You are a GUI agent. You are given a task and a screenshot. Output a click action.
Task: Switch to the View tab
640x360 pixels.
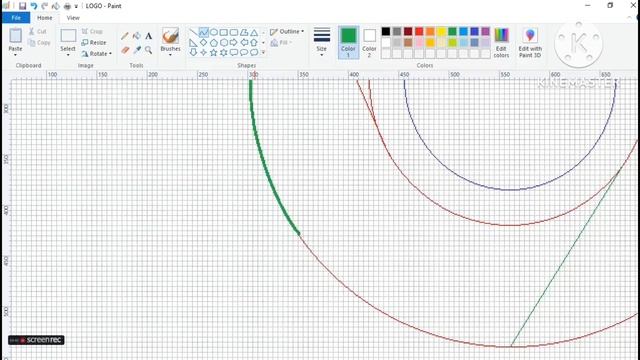click(x=73, y=18)
